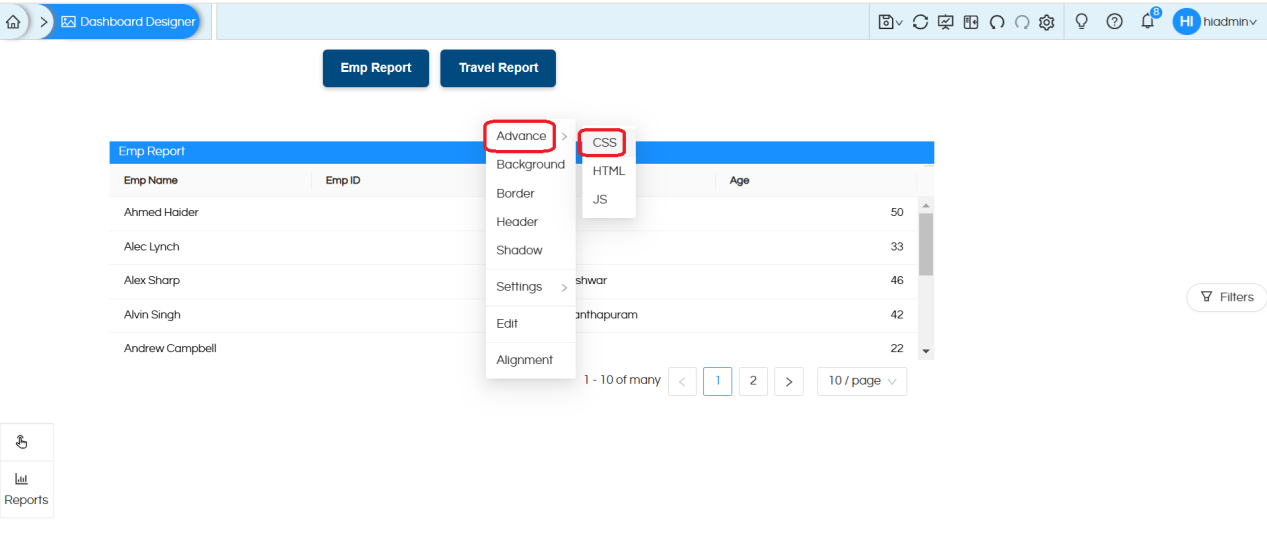Click the table scrollbar up arrow
The image size is (1267, 545).
(x=926, y=205)
